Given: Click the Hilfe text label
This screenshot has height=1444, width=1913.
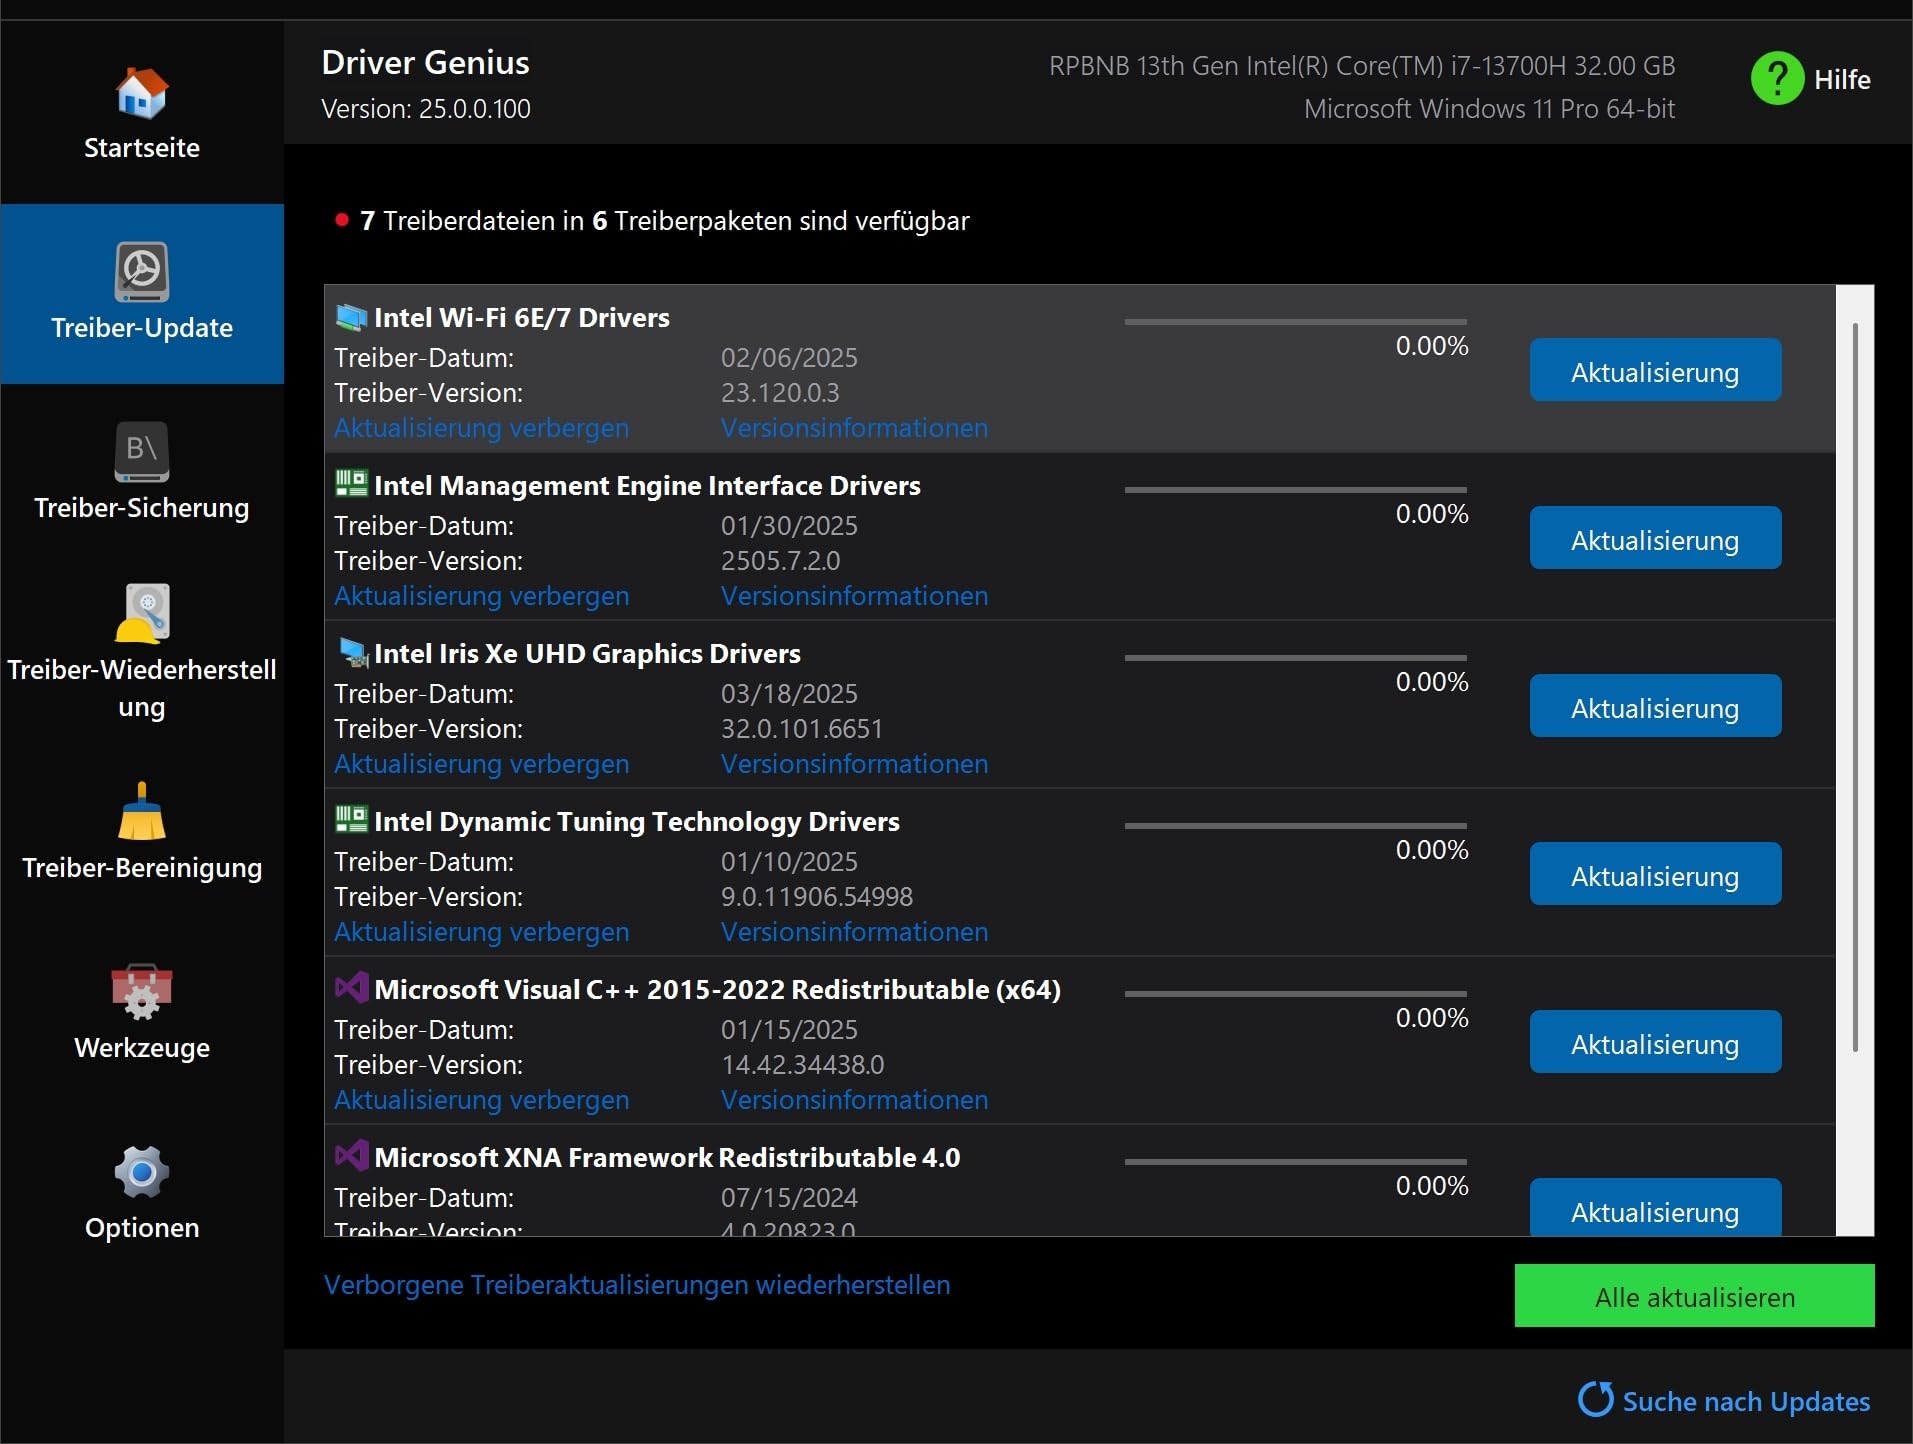Looking at the screenshot, I should pyautogui.click(x=1842, y=80).
